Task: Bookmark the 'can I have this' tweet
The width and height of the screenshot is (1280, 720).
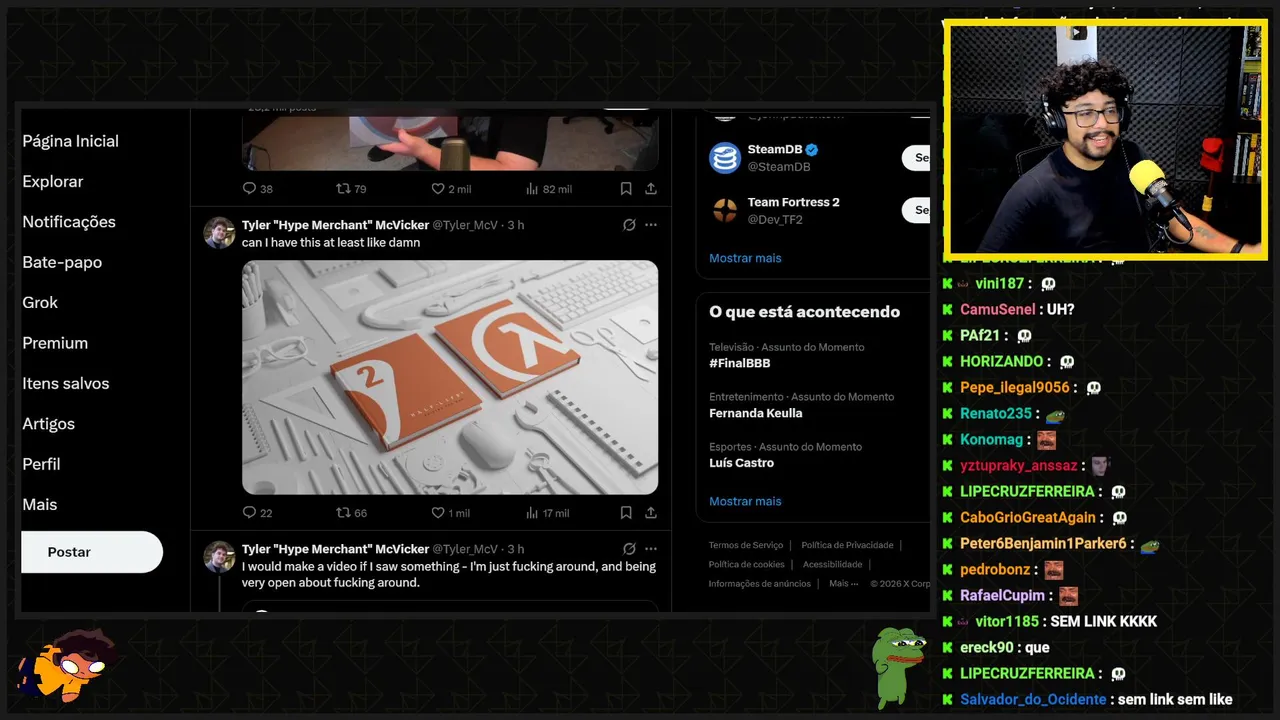Action: pyautogui.click(x=626, y=512)
